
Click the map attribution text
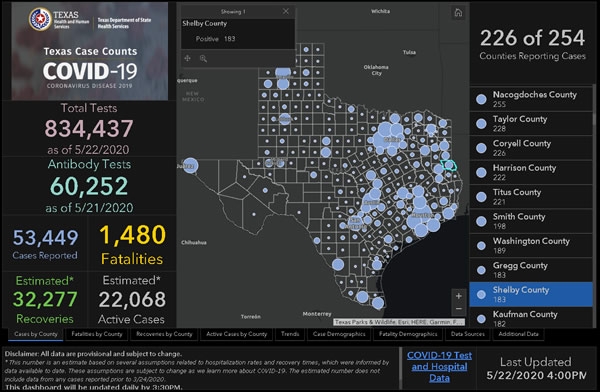(x=399, y=322)
